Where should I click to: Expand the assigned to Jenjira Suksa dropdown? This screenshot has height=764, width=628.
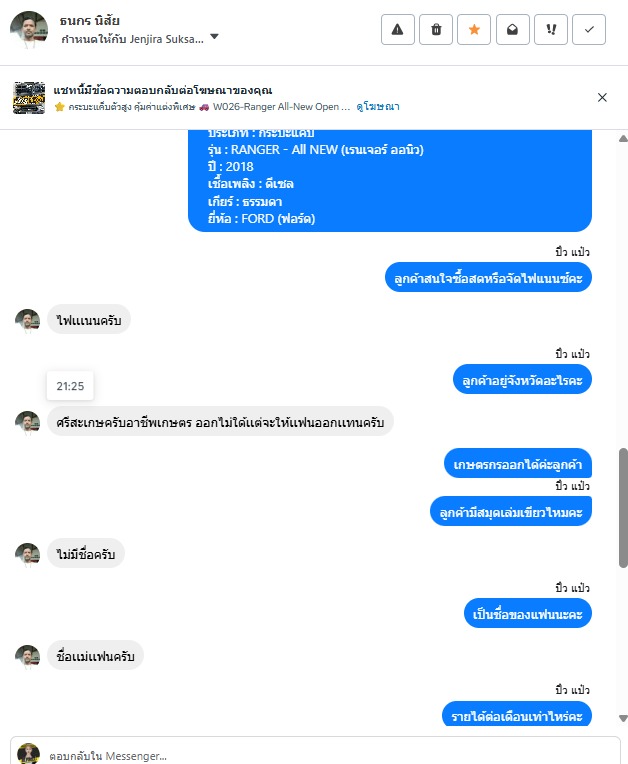point(214,37)
